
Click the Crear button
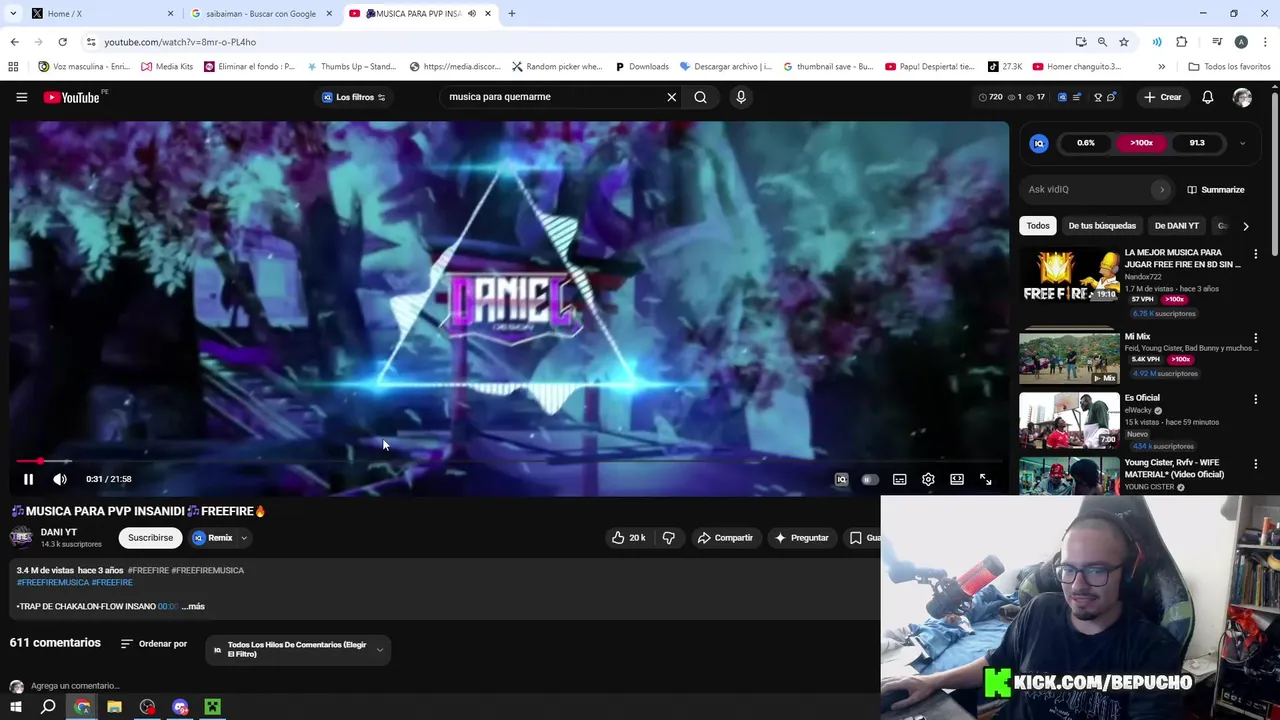[1163, 97]
